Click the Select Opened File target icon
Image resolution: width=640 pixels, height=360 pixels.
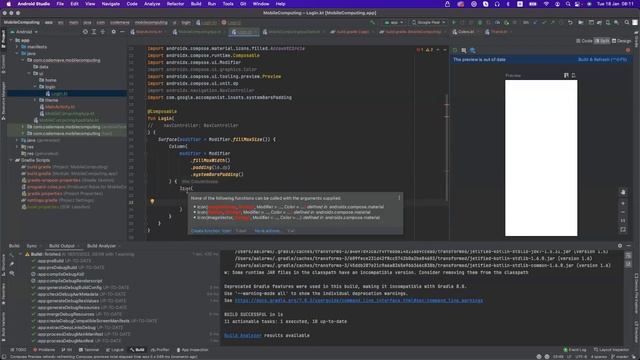coord(85,32)
